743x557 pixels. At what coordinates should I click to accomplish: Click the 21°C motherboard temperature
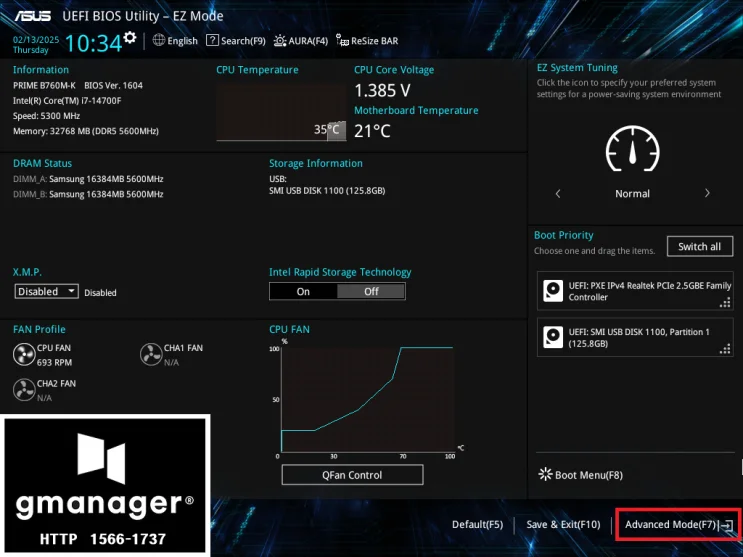point(372,131)
